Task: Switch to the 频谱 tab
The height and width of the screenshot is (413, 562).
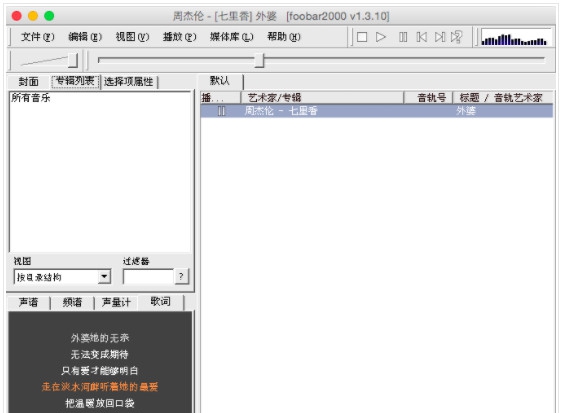Action: (x=72, y=303)
